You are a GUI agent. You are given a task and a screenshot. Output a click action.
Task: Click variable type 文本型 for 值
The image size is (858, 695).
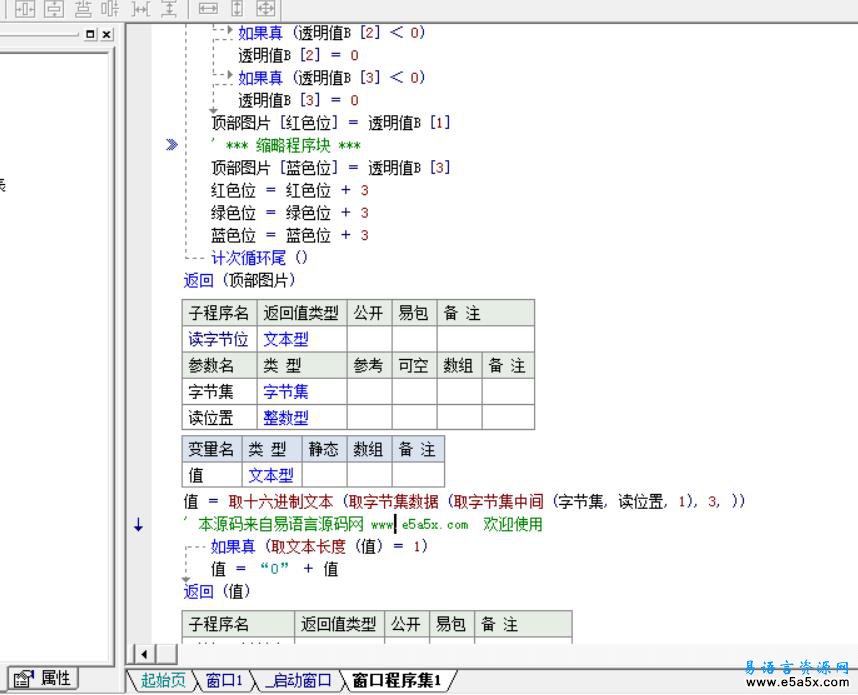coord(271,475)
